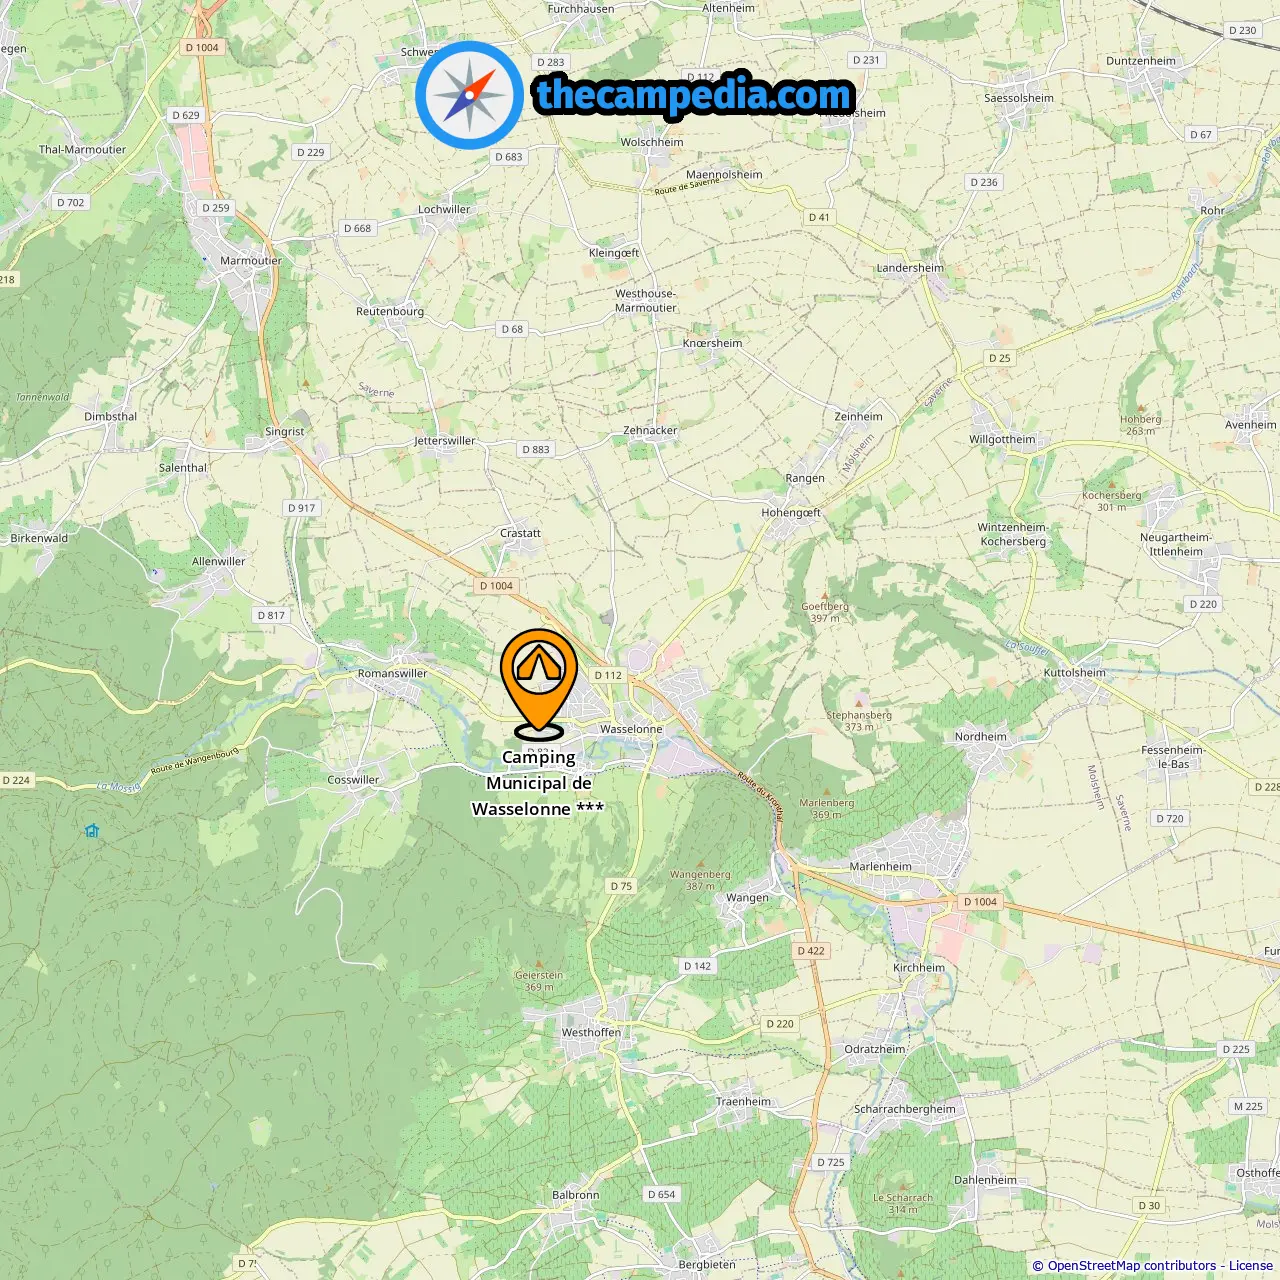
Task: Click the D 1004 road shield near Crastatt
Action: (496, 586)
